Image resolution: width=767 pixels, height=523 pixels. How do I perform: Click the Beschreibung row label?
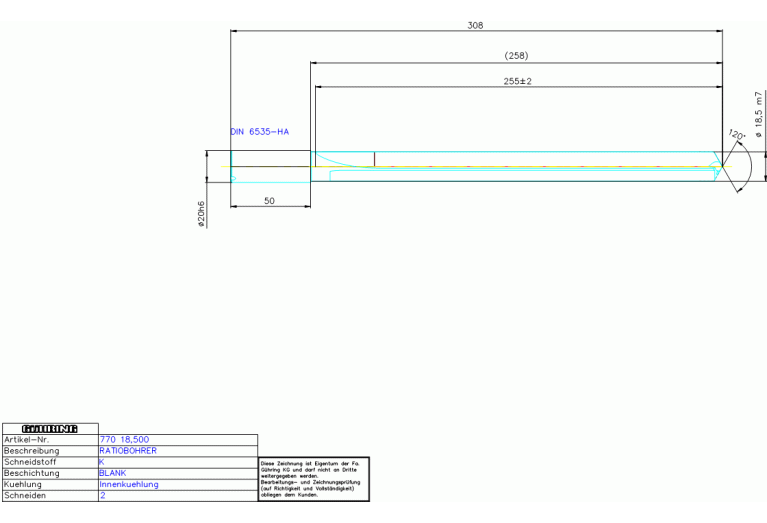[32, 451]
